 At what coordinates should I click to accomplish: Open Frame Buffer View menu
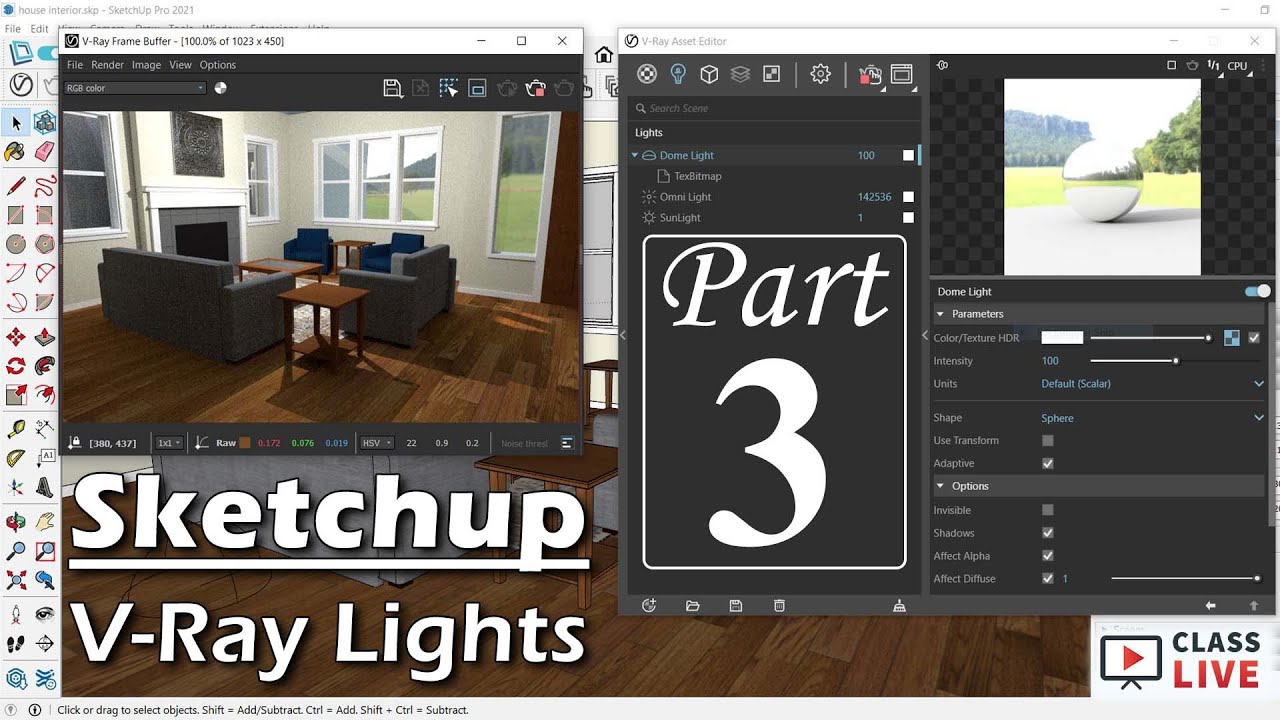pyautogui.click(x=180, y=65)
